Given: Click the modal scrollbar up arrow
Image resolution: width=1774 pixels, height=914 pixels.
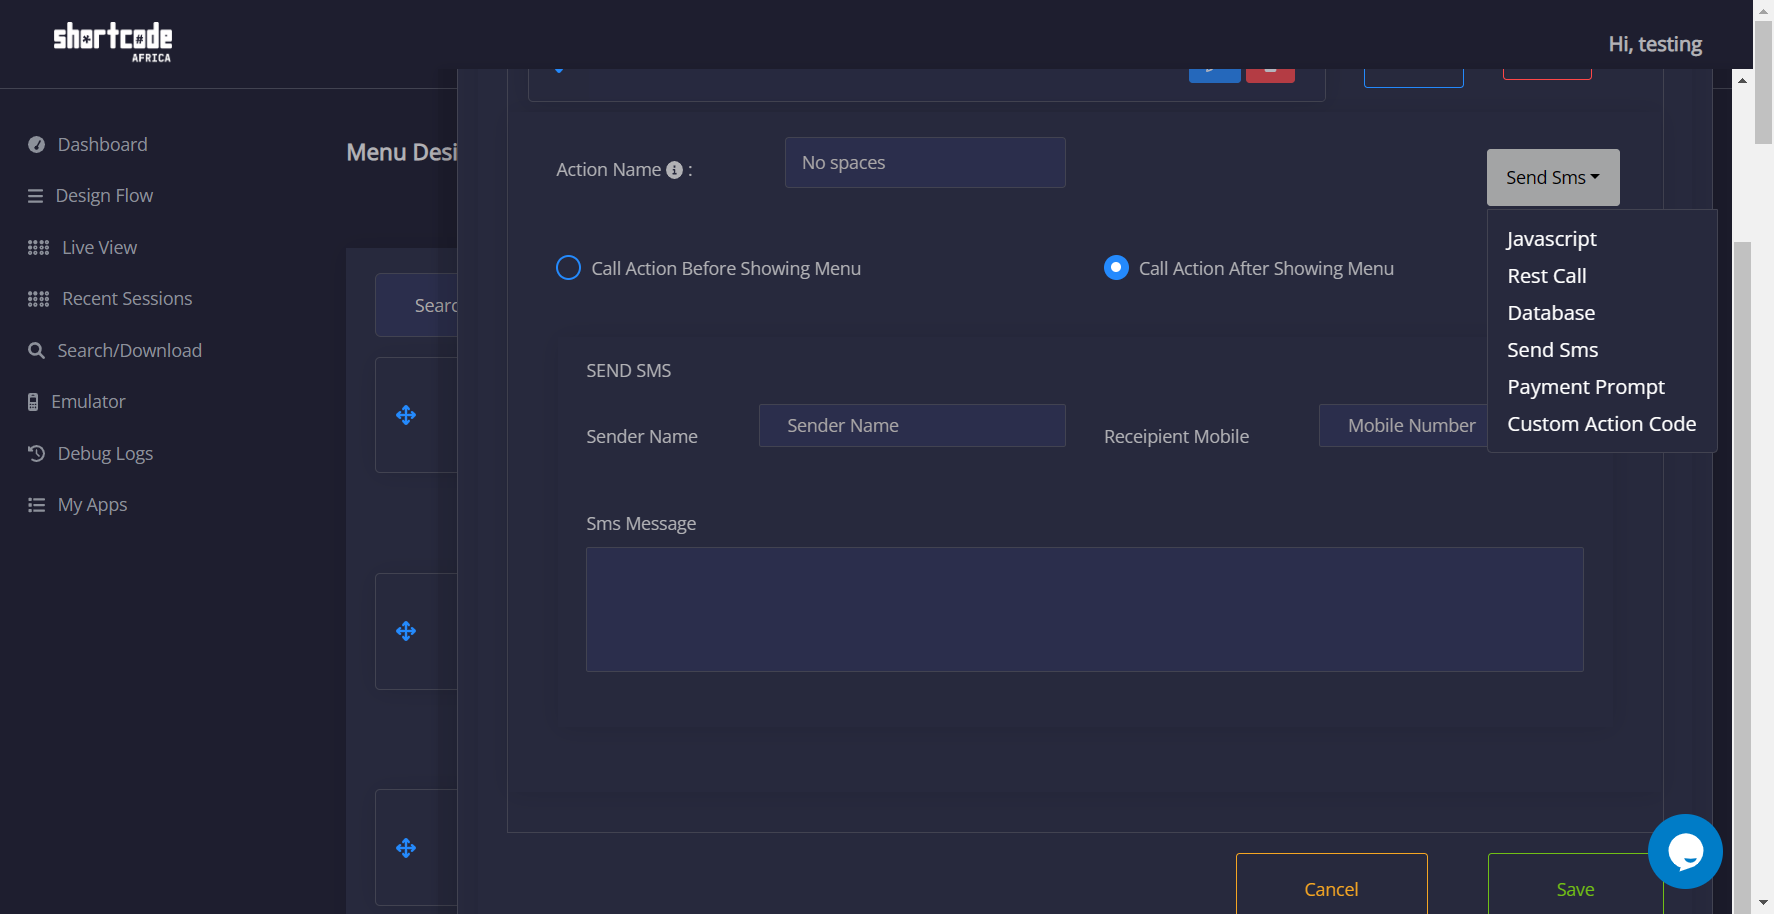Looking at the screenshot, I should (x=1742, y=80).
